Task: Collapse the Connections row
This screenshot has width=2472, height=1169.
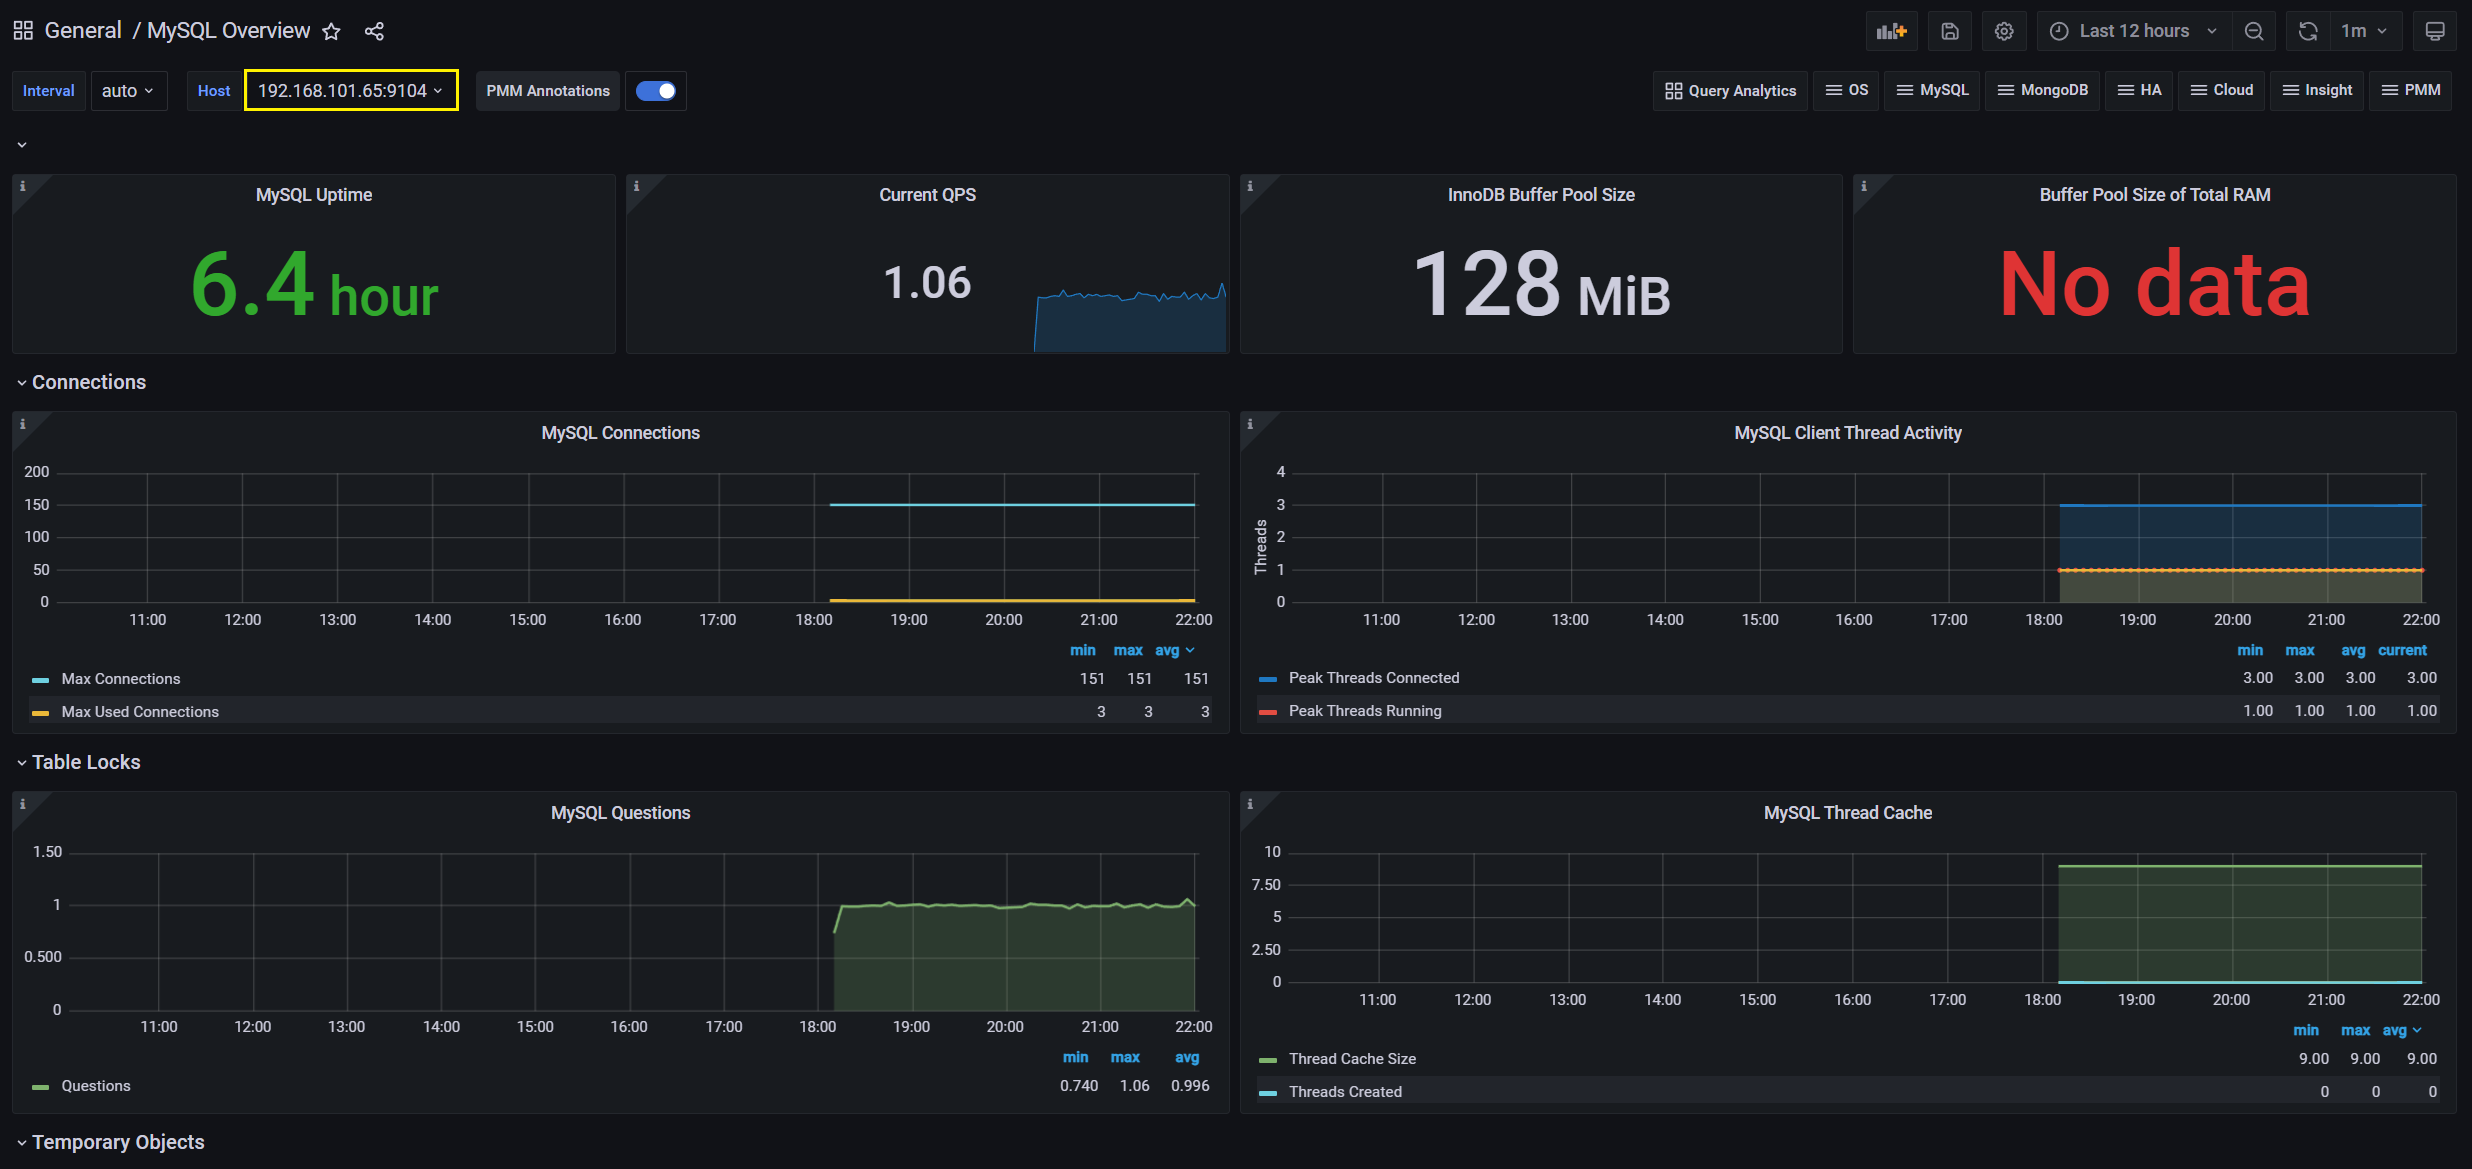Action: (x=88, y=382)
